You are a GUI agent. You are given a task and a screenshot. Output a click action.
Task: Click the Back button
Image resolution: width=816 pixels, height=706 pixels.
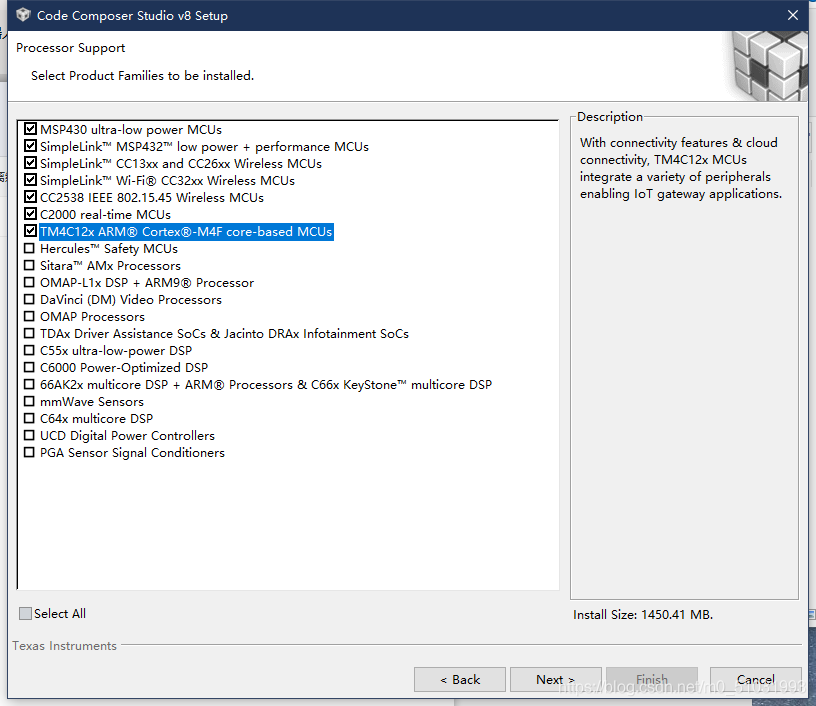pos(460,680)
